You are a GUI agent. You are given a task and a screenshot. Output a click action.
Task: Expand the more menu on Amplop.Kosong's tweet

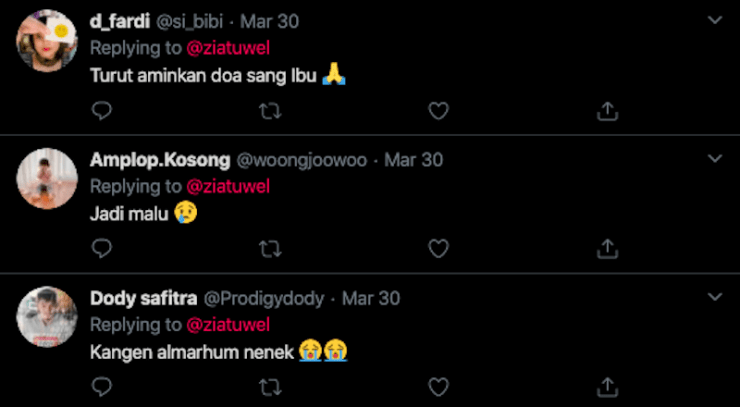tap(715, 159)
